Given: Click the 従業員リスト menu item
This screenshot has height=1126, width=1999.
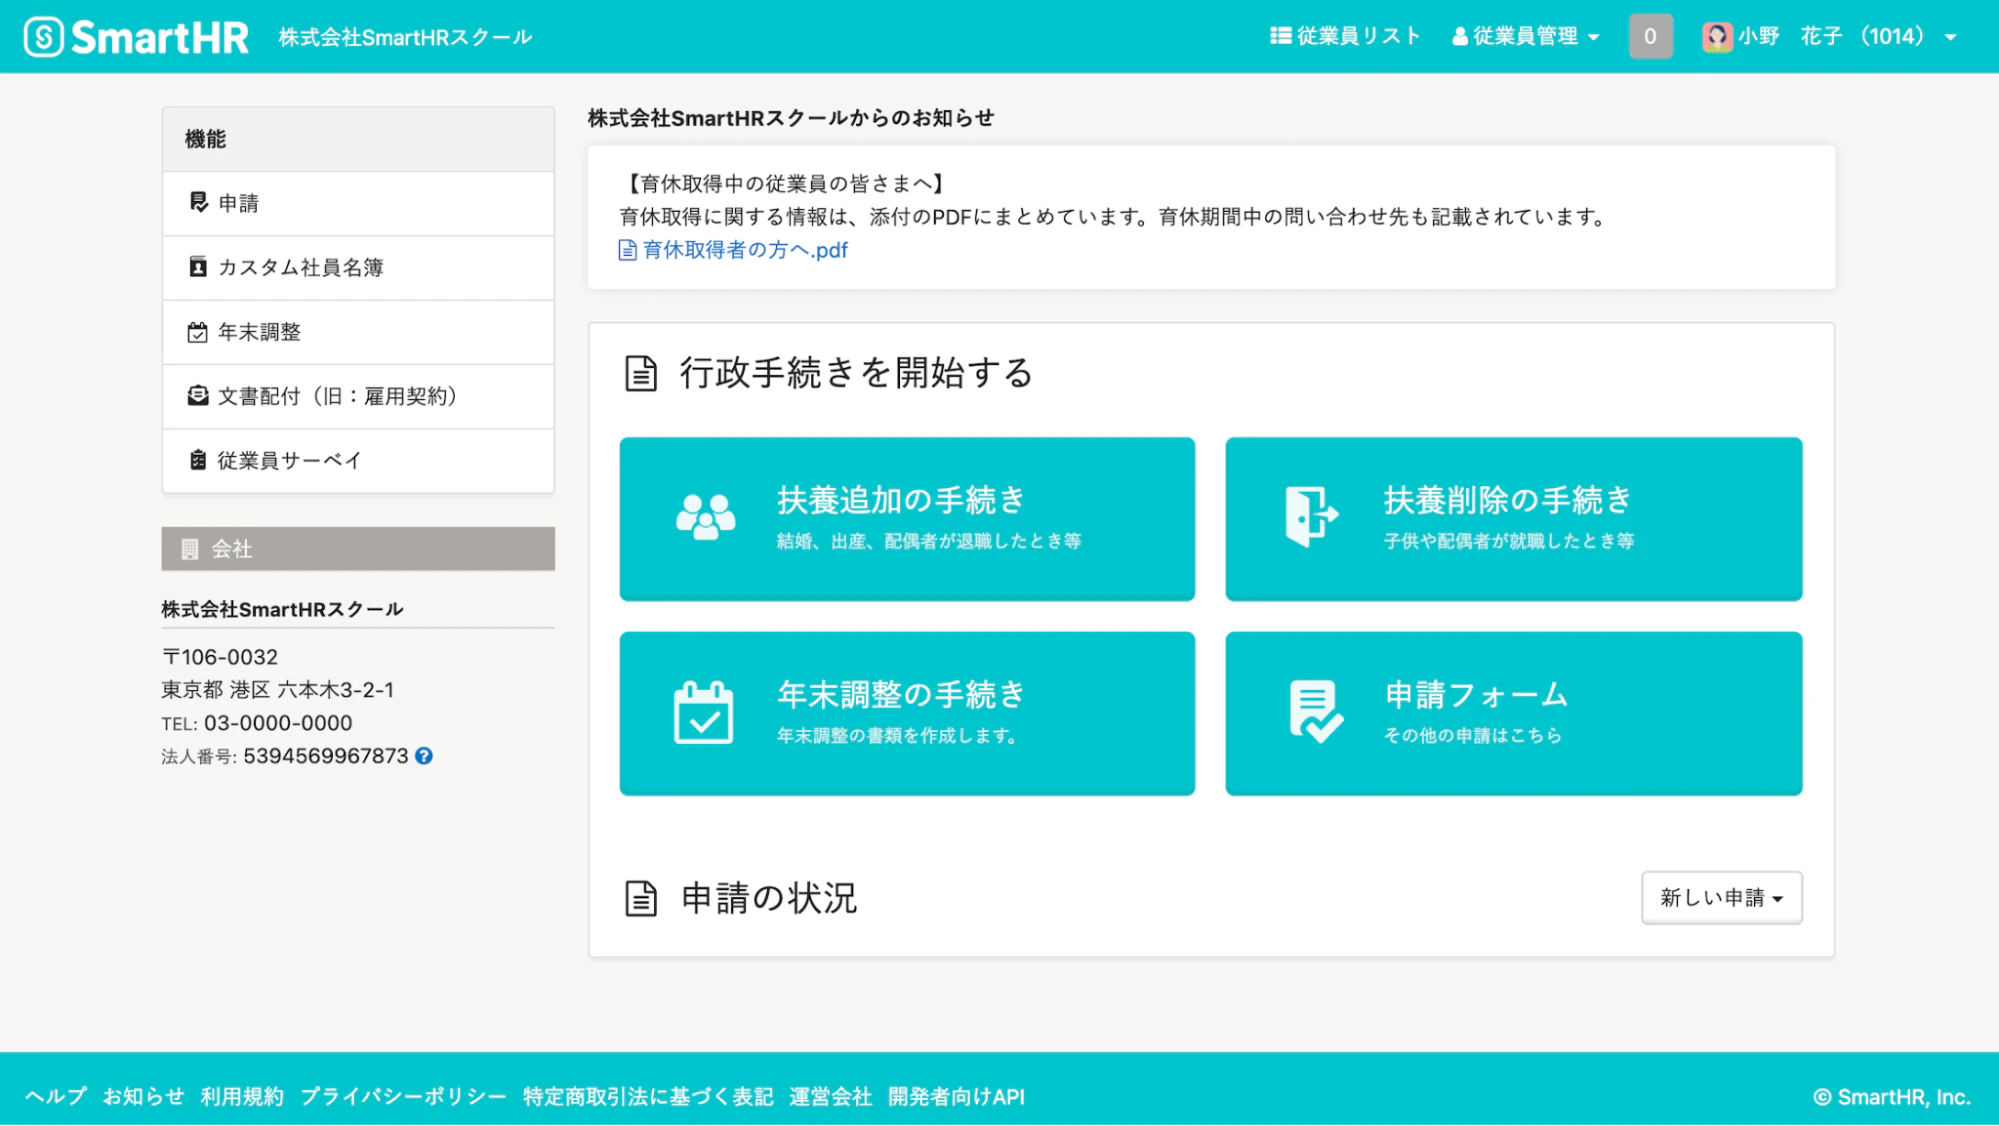Looking at the screenshot, I should (x=1347, y=37).
